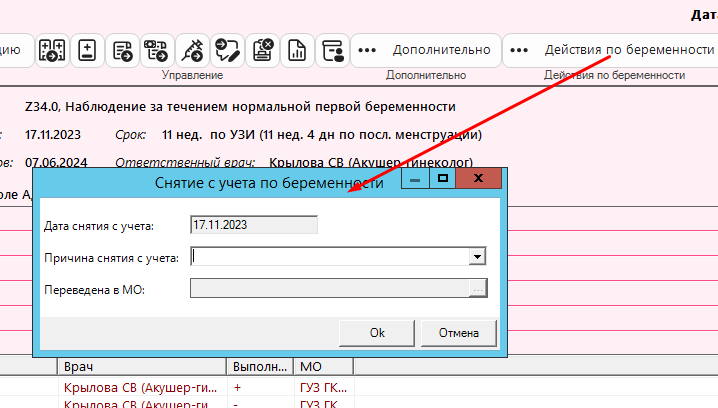Image resolution: width=718 pixels, height=408 pixels.
Task: Expand the Причина снятия с учета dropdown arrow
Action: tap(477, 257)
